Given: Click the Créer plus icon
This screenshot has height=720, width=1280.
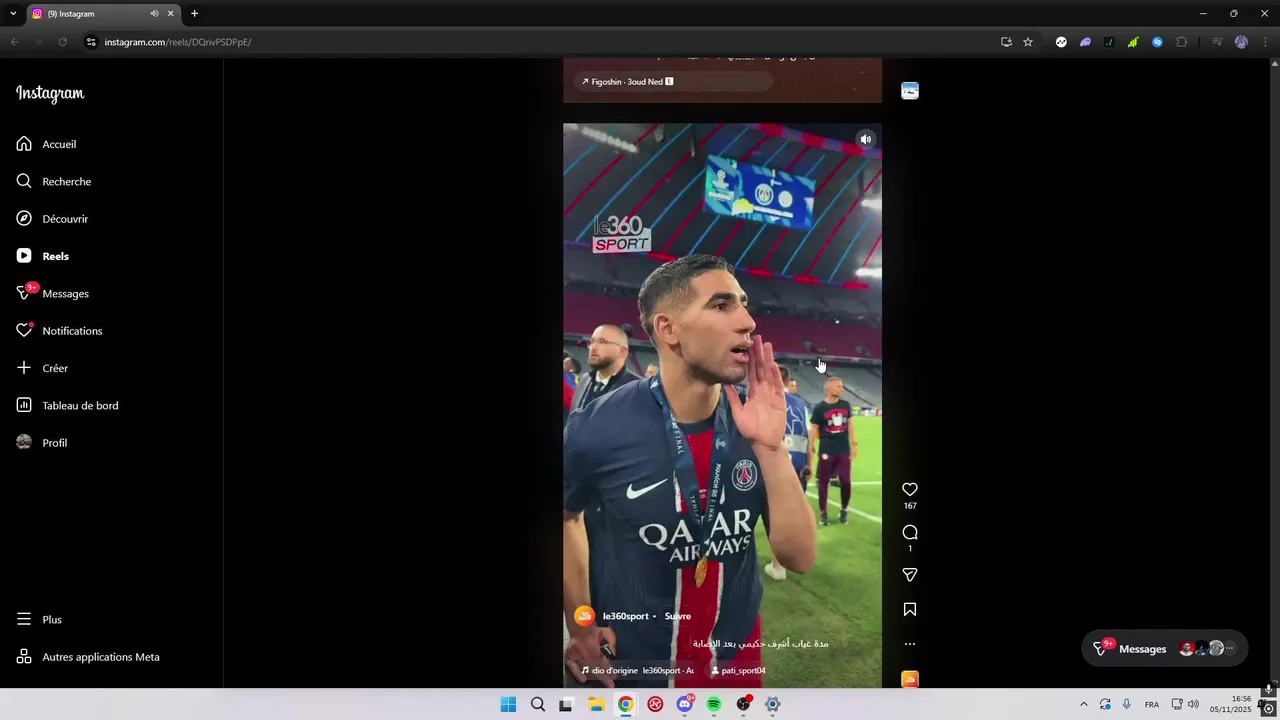Looking at the screenshot, I should [x=24, y=368].
